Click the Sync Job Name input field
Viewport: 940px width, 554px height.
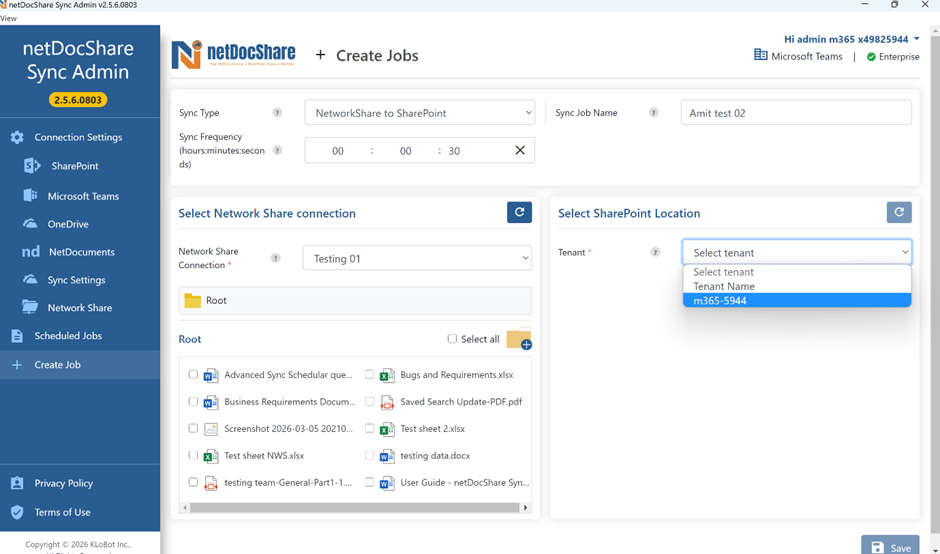pyautogui.click(x=796, y=113)
